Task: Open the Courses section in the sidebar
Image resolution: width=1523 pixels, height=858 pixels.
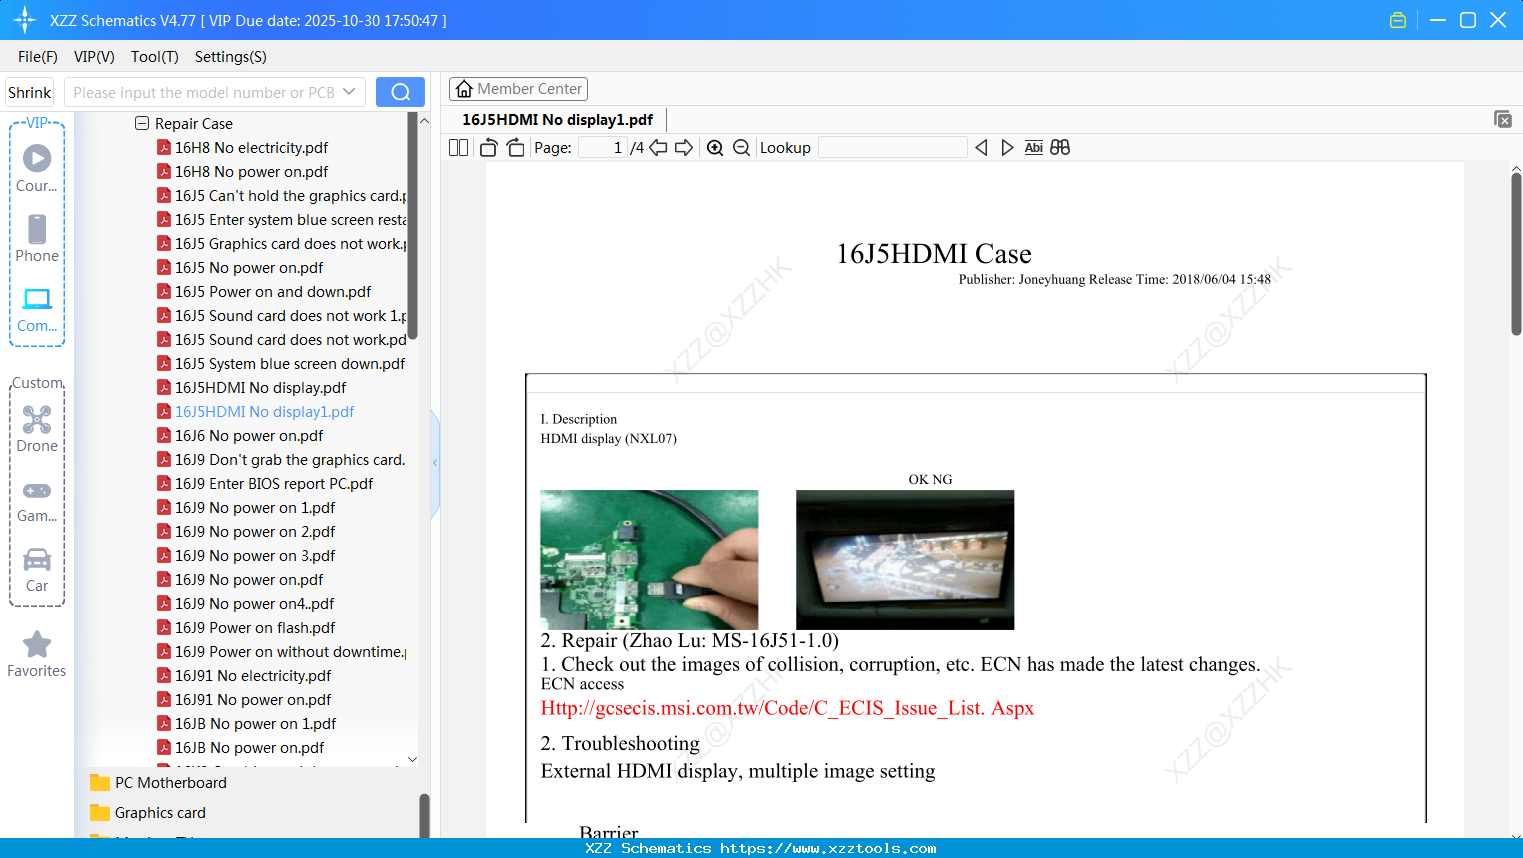Action: coord(37,169)
